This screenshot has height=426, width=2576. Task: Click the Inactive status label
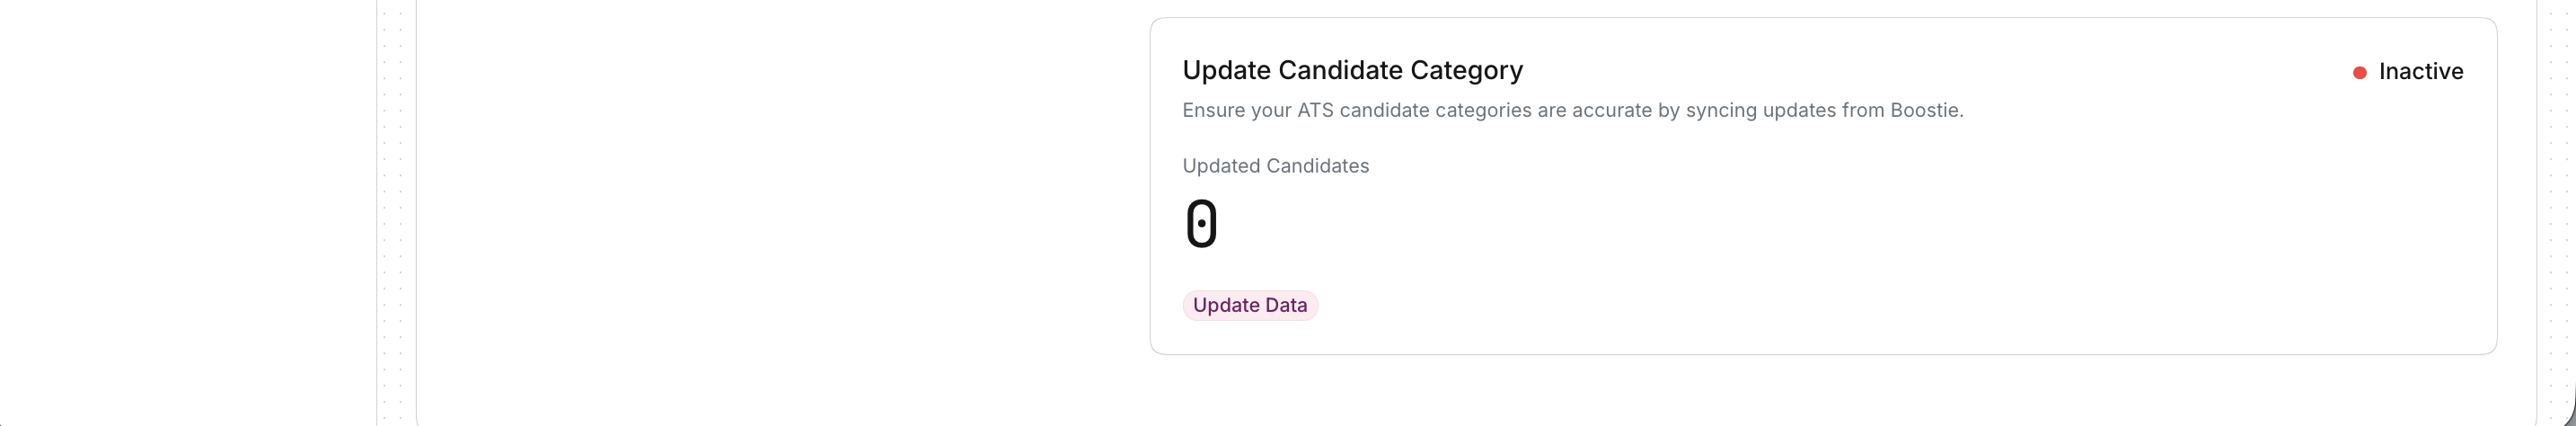click(x=2420, y=72)
